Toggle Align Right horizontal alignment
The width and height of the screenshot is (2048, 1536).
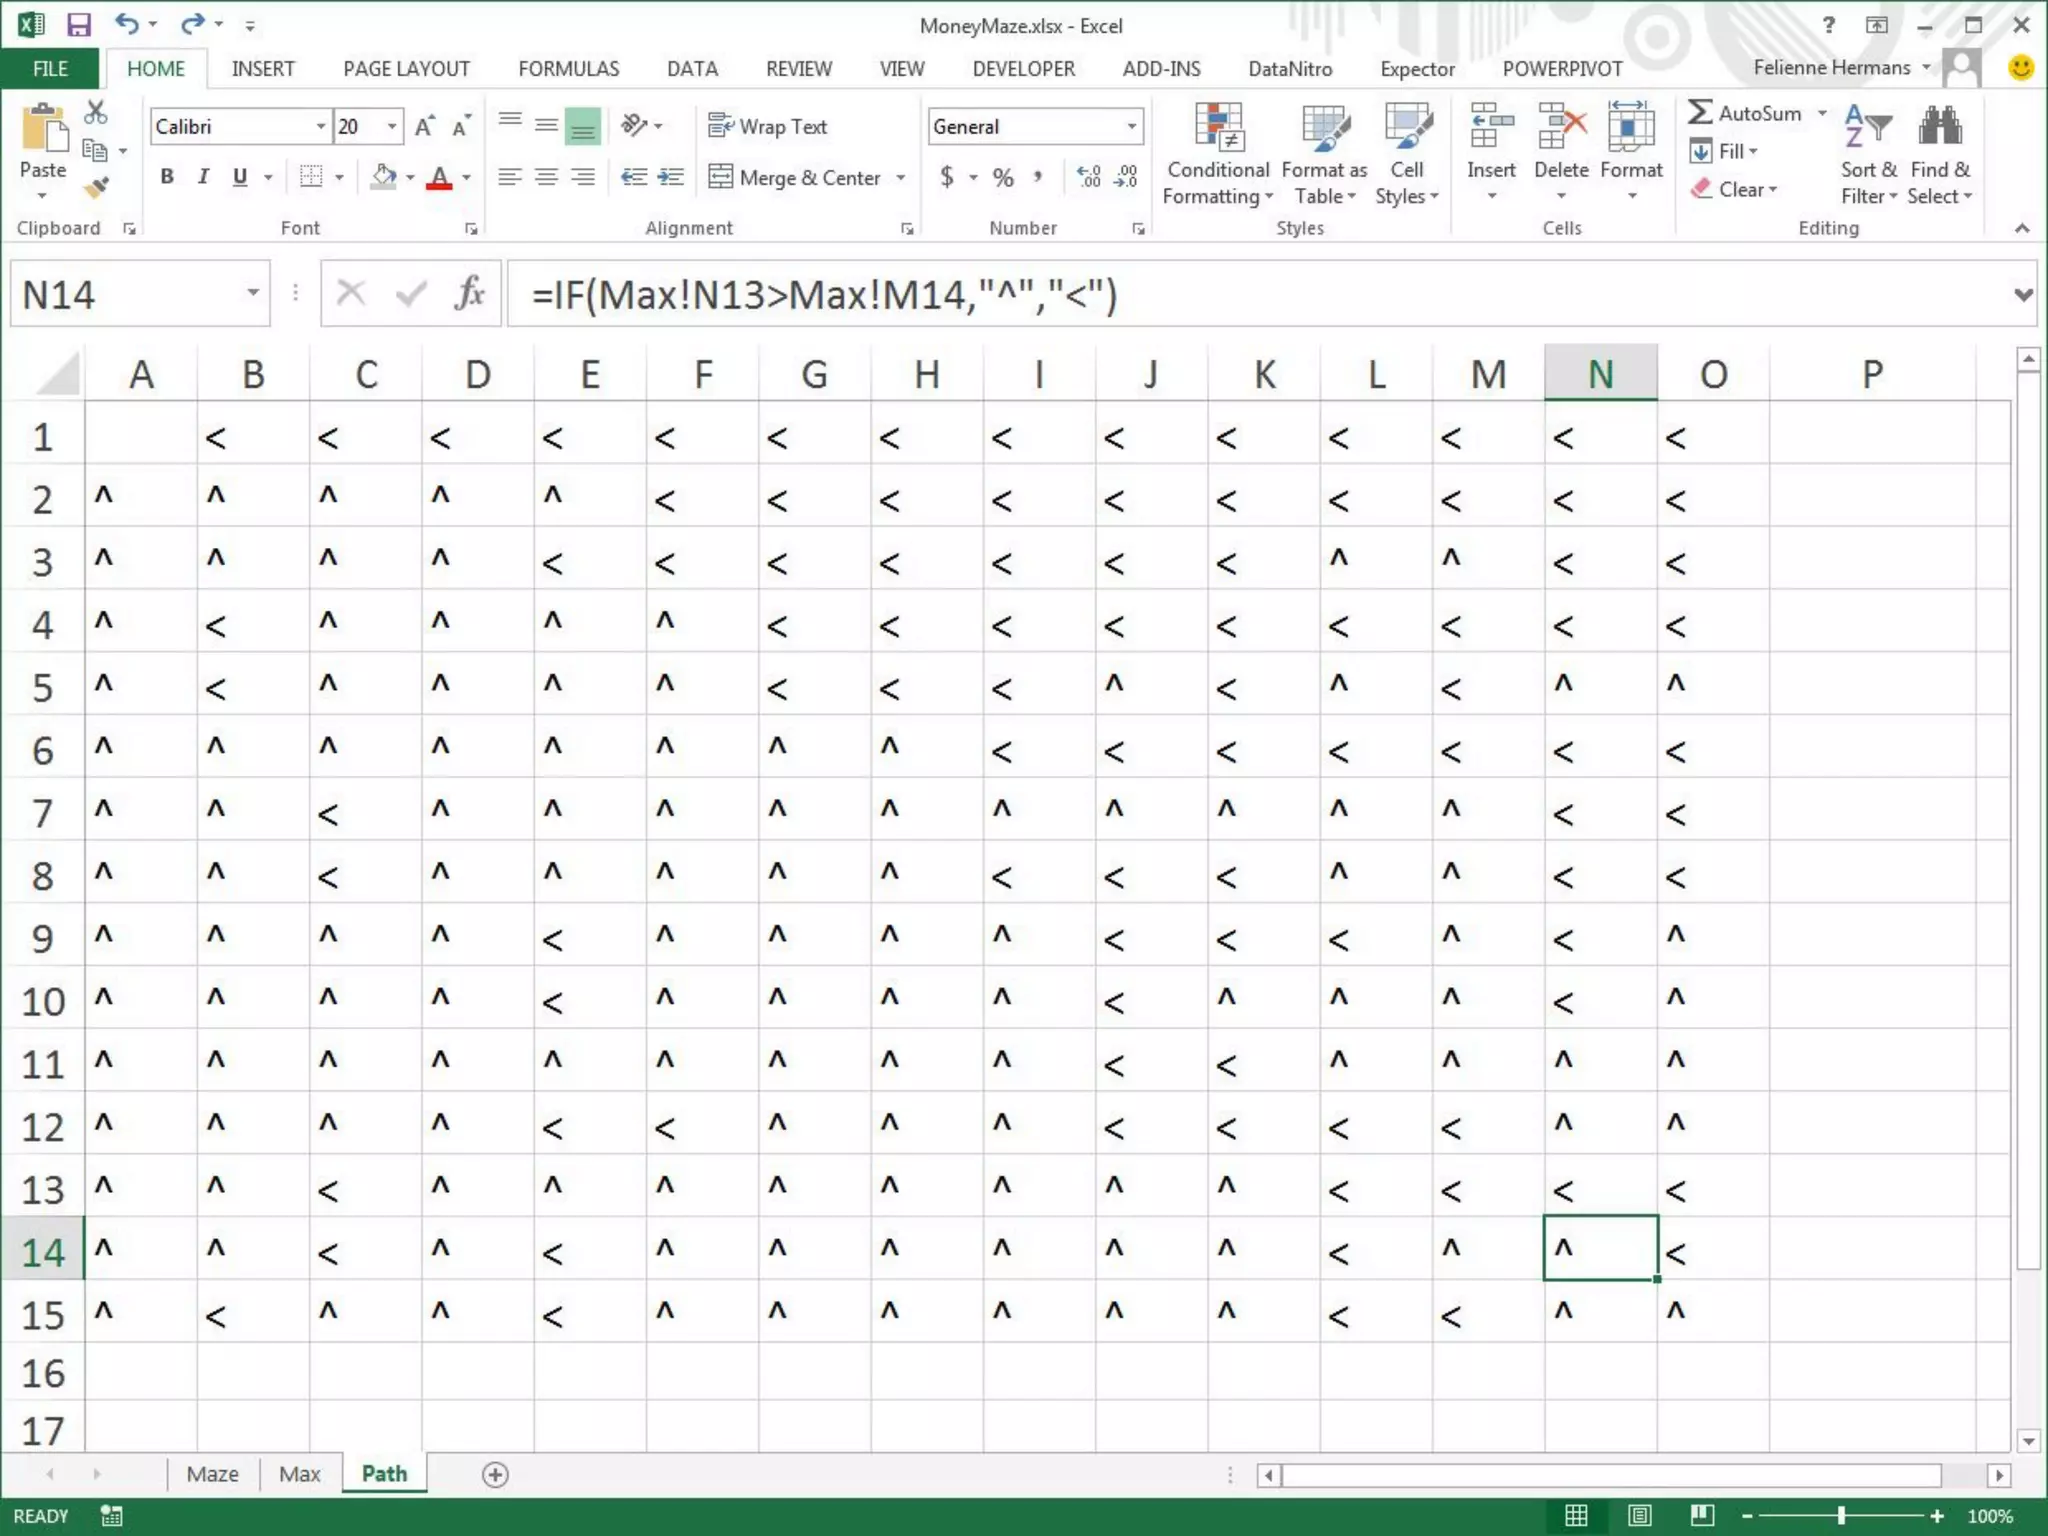tap(582, 177)
